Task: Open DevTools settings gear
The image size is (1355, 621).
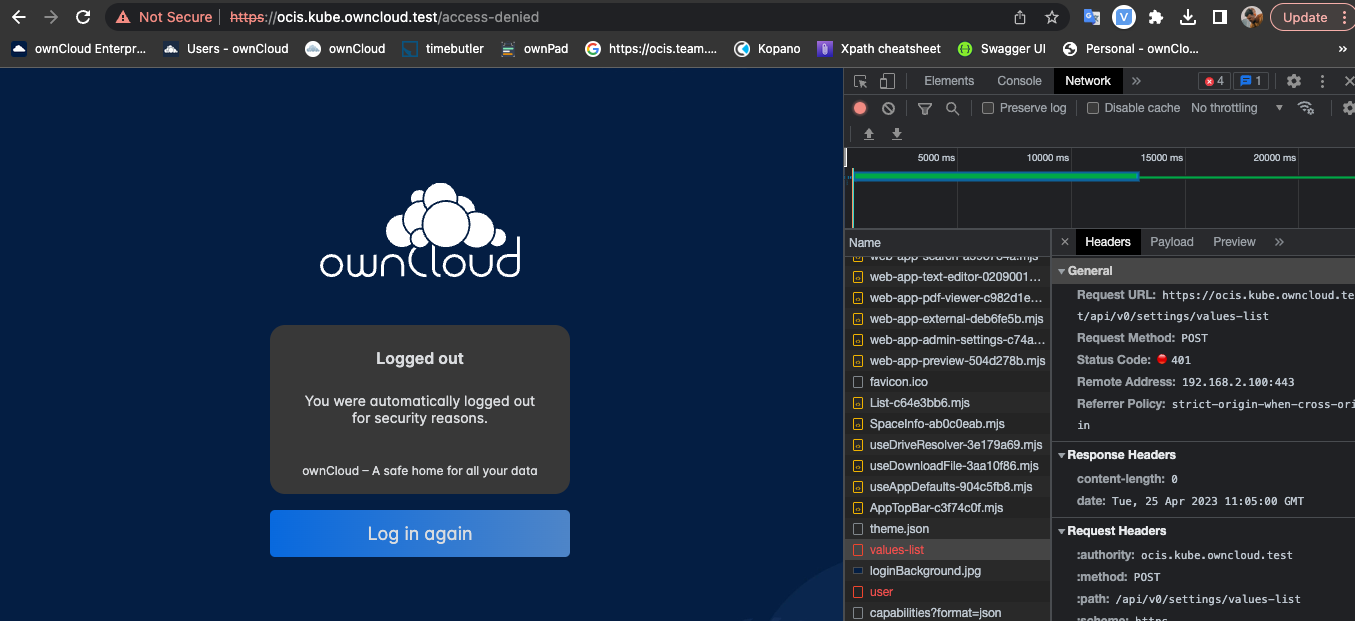Action: click(1294, 81)
